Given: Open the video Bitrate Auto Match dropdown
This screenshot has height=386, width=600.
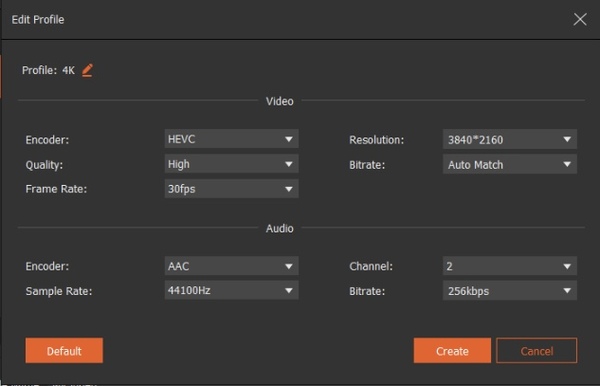Looking at the screenshot, I should click(510, 164).
